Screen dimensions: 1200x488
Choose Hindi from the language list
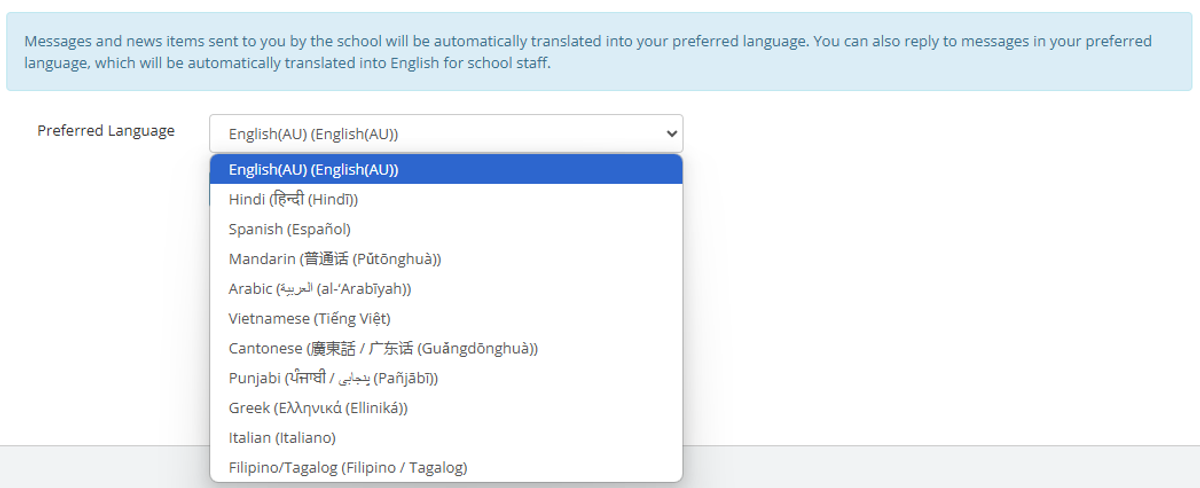pos(446,199)
